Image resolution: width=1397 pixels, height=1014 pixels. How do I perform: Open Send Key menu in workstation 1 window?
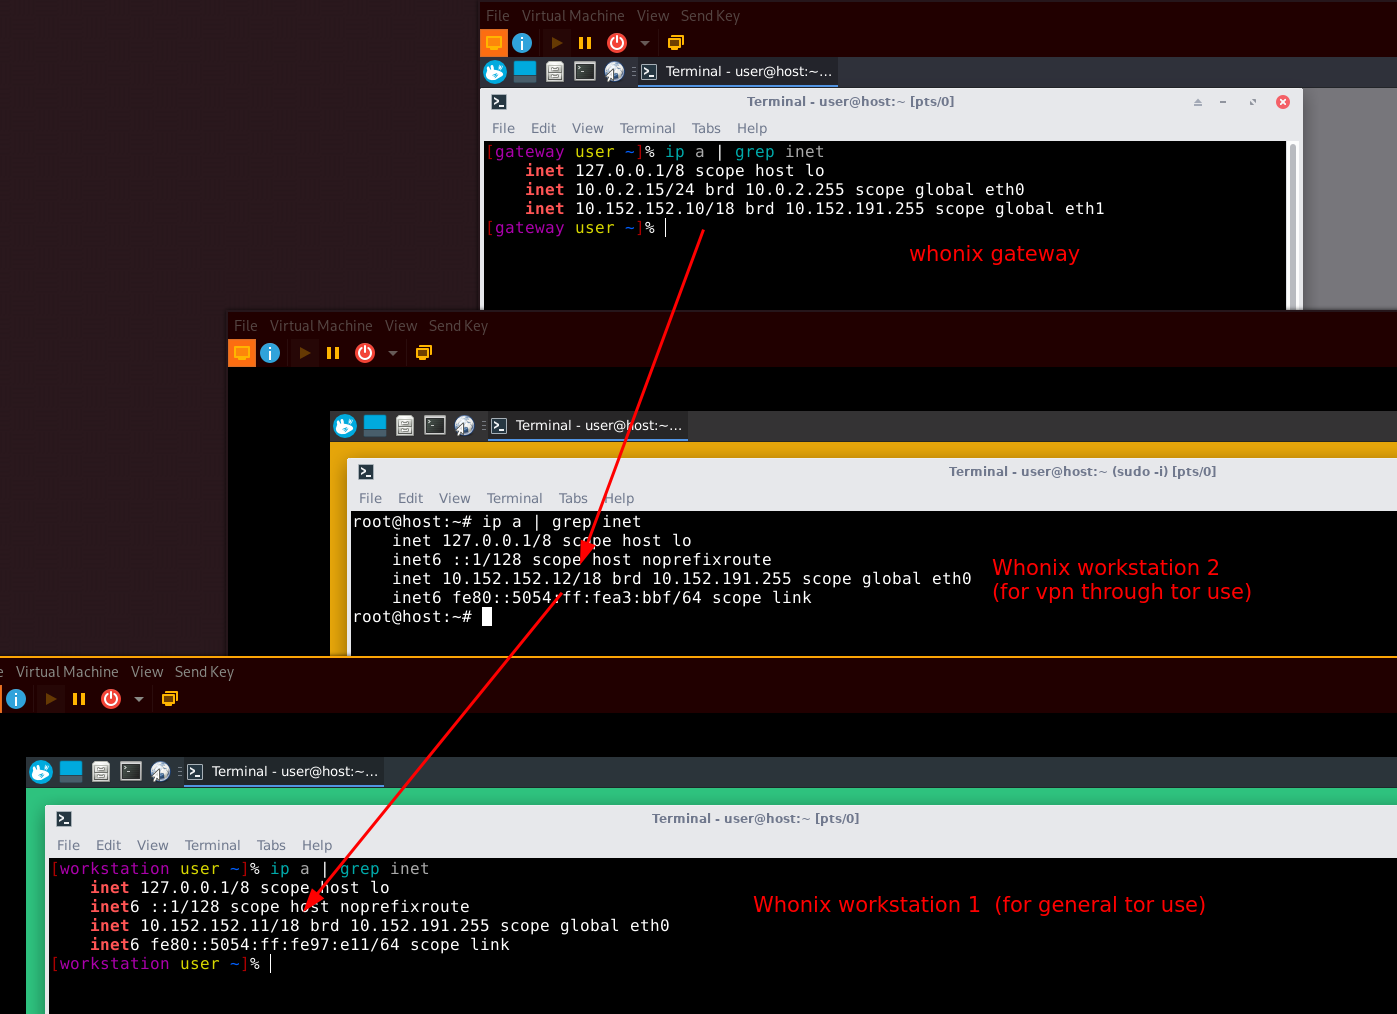tap(204, 672)
